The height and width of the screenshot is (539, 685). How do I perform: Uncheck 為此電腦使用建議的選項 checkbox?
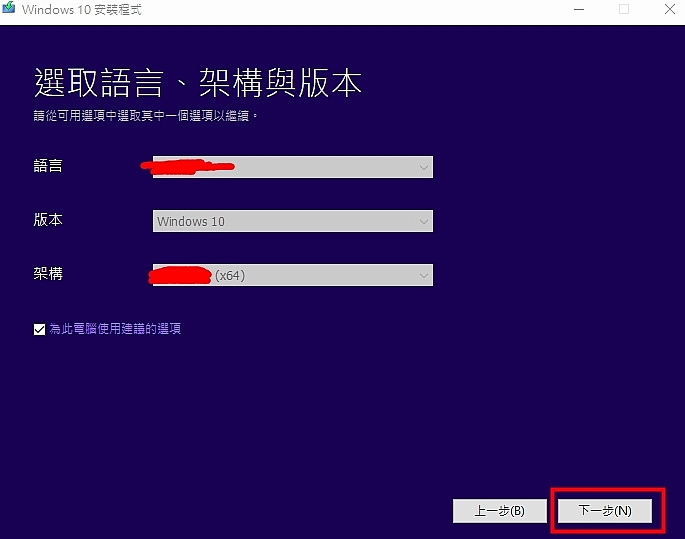(x=39, y=329)
